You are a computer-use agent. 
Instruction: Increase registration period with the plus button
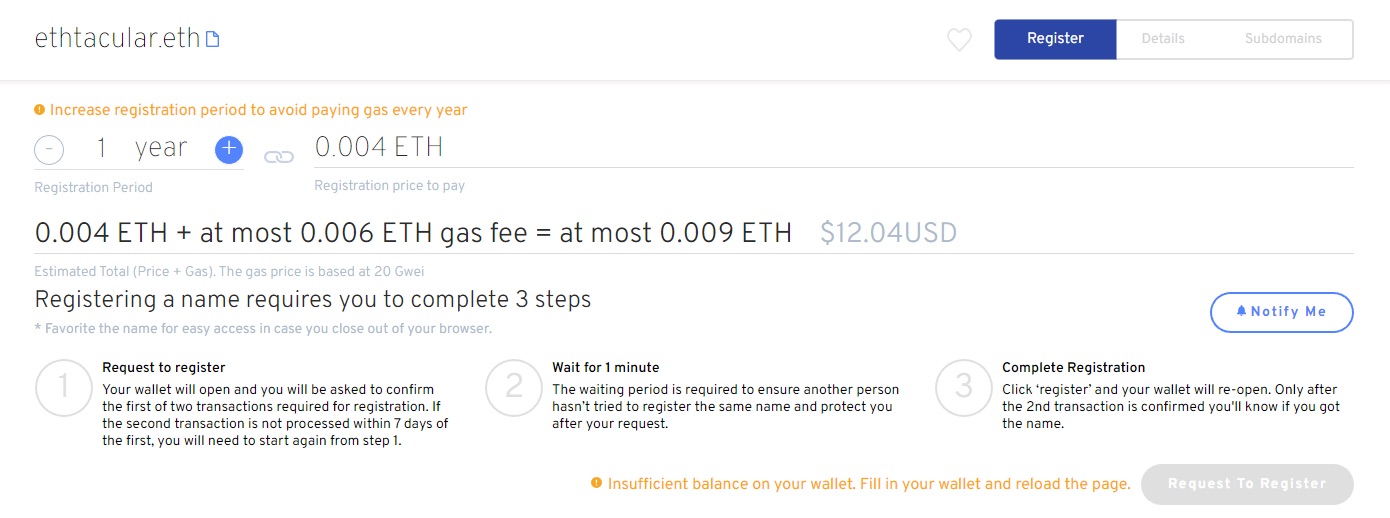pos(229,150)
